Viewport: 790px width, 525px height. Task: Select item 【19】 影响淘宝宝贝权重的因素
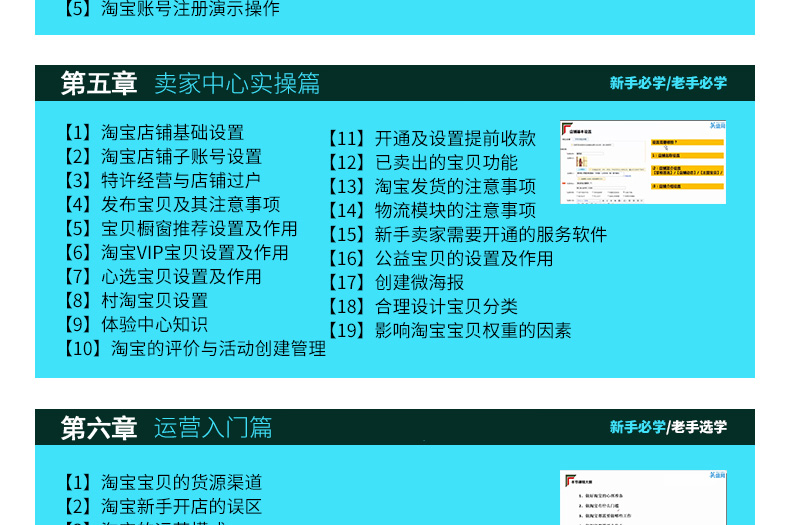449,331
